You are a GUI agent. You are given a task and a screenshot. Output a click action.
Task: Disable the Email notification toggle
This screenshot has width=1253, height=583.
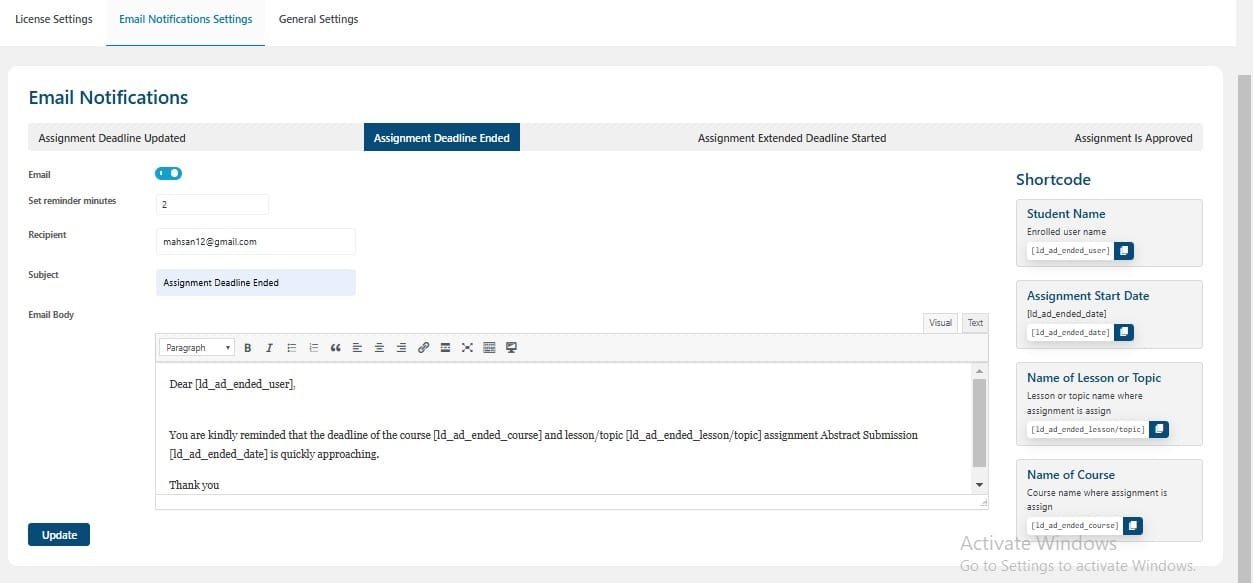pyautogui.click(x=168, y=173)
